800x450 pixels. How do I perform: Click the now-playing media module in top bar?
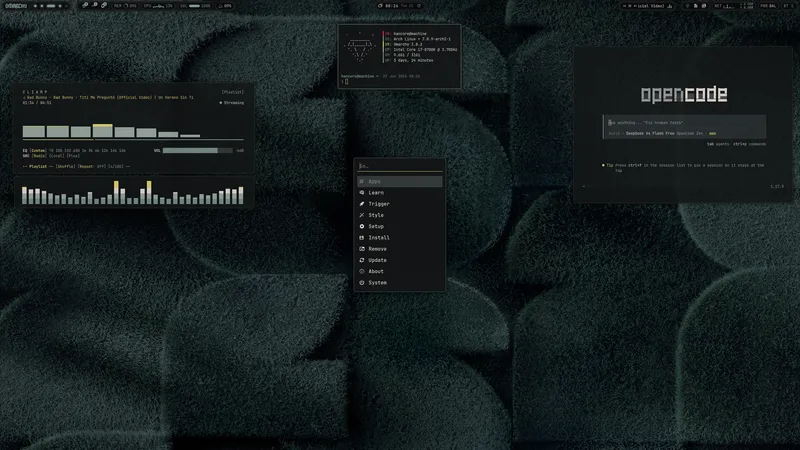[648, 6]
